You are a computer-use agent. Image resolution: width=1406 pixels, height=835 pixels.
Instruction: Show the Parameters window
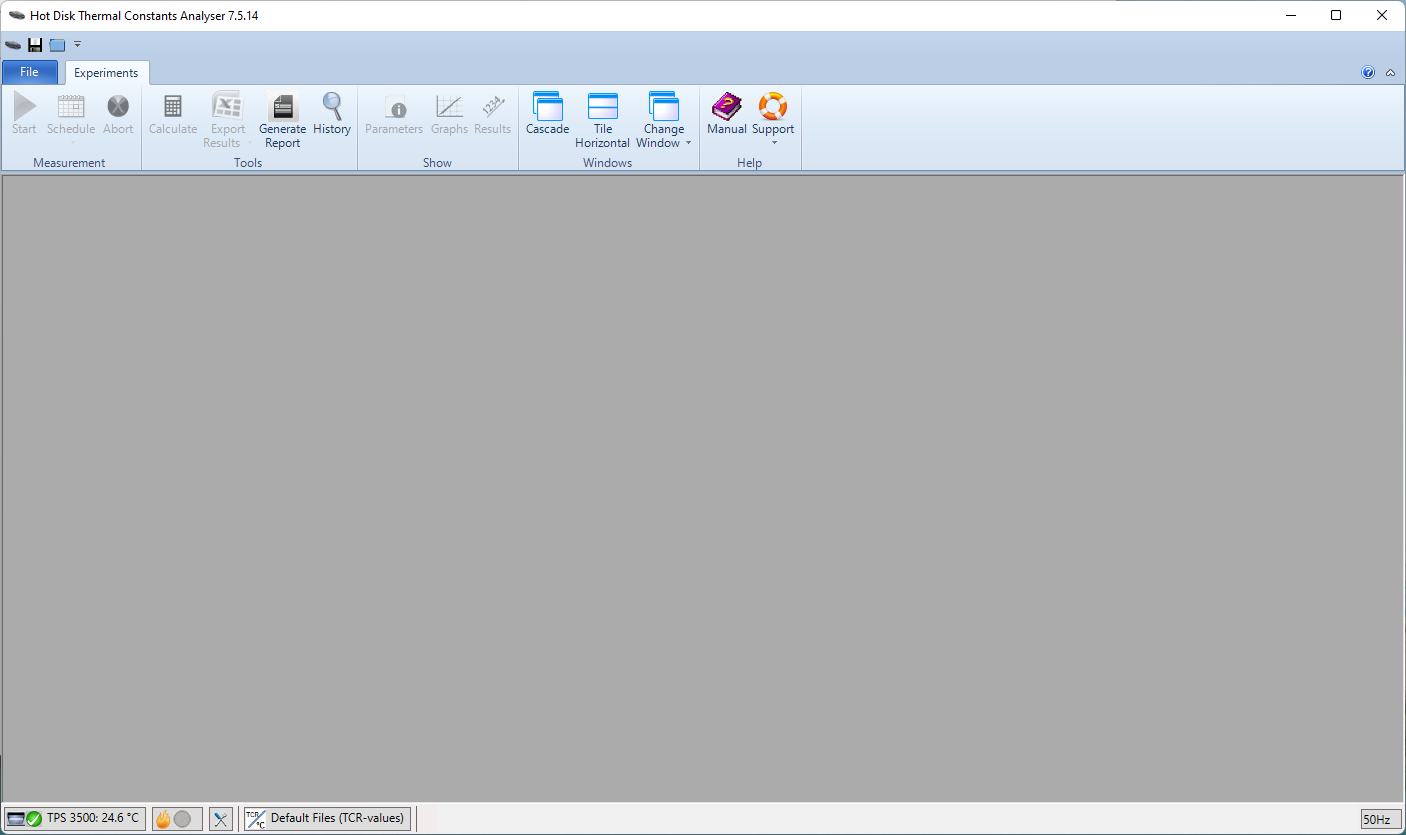tap(394, 115)
